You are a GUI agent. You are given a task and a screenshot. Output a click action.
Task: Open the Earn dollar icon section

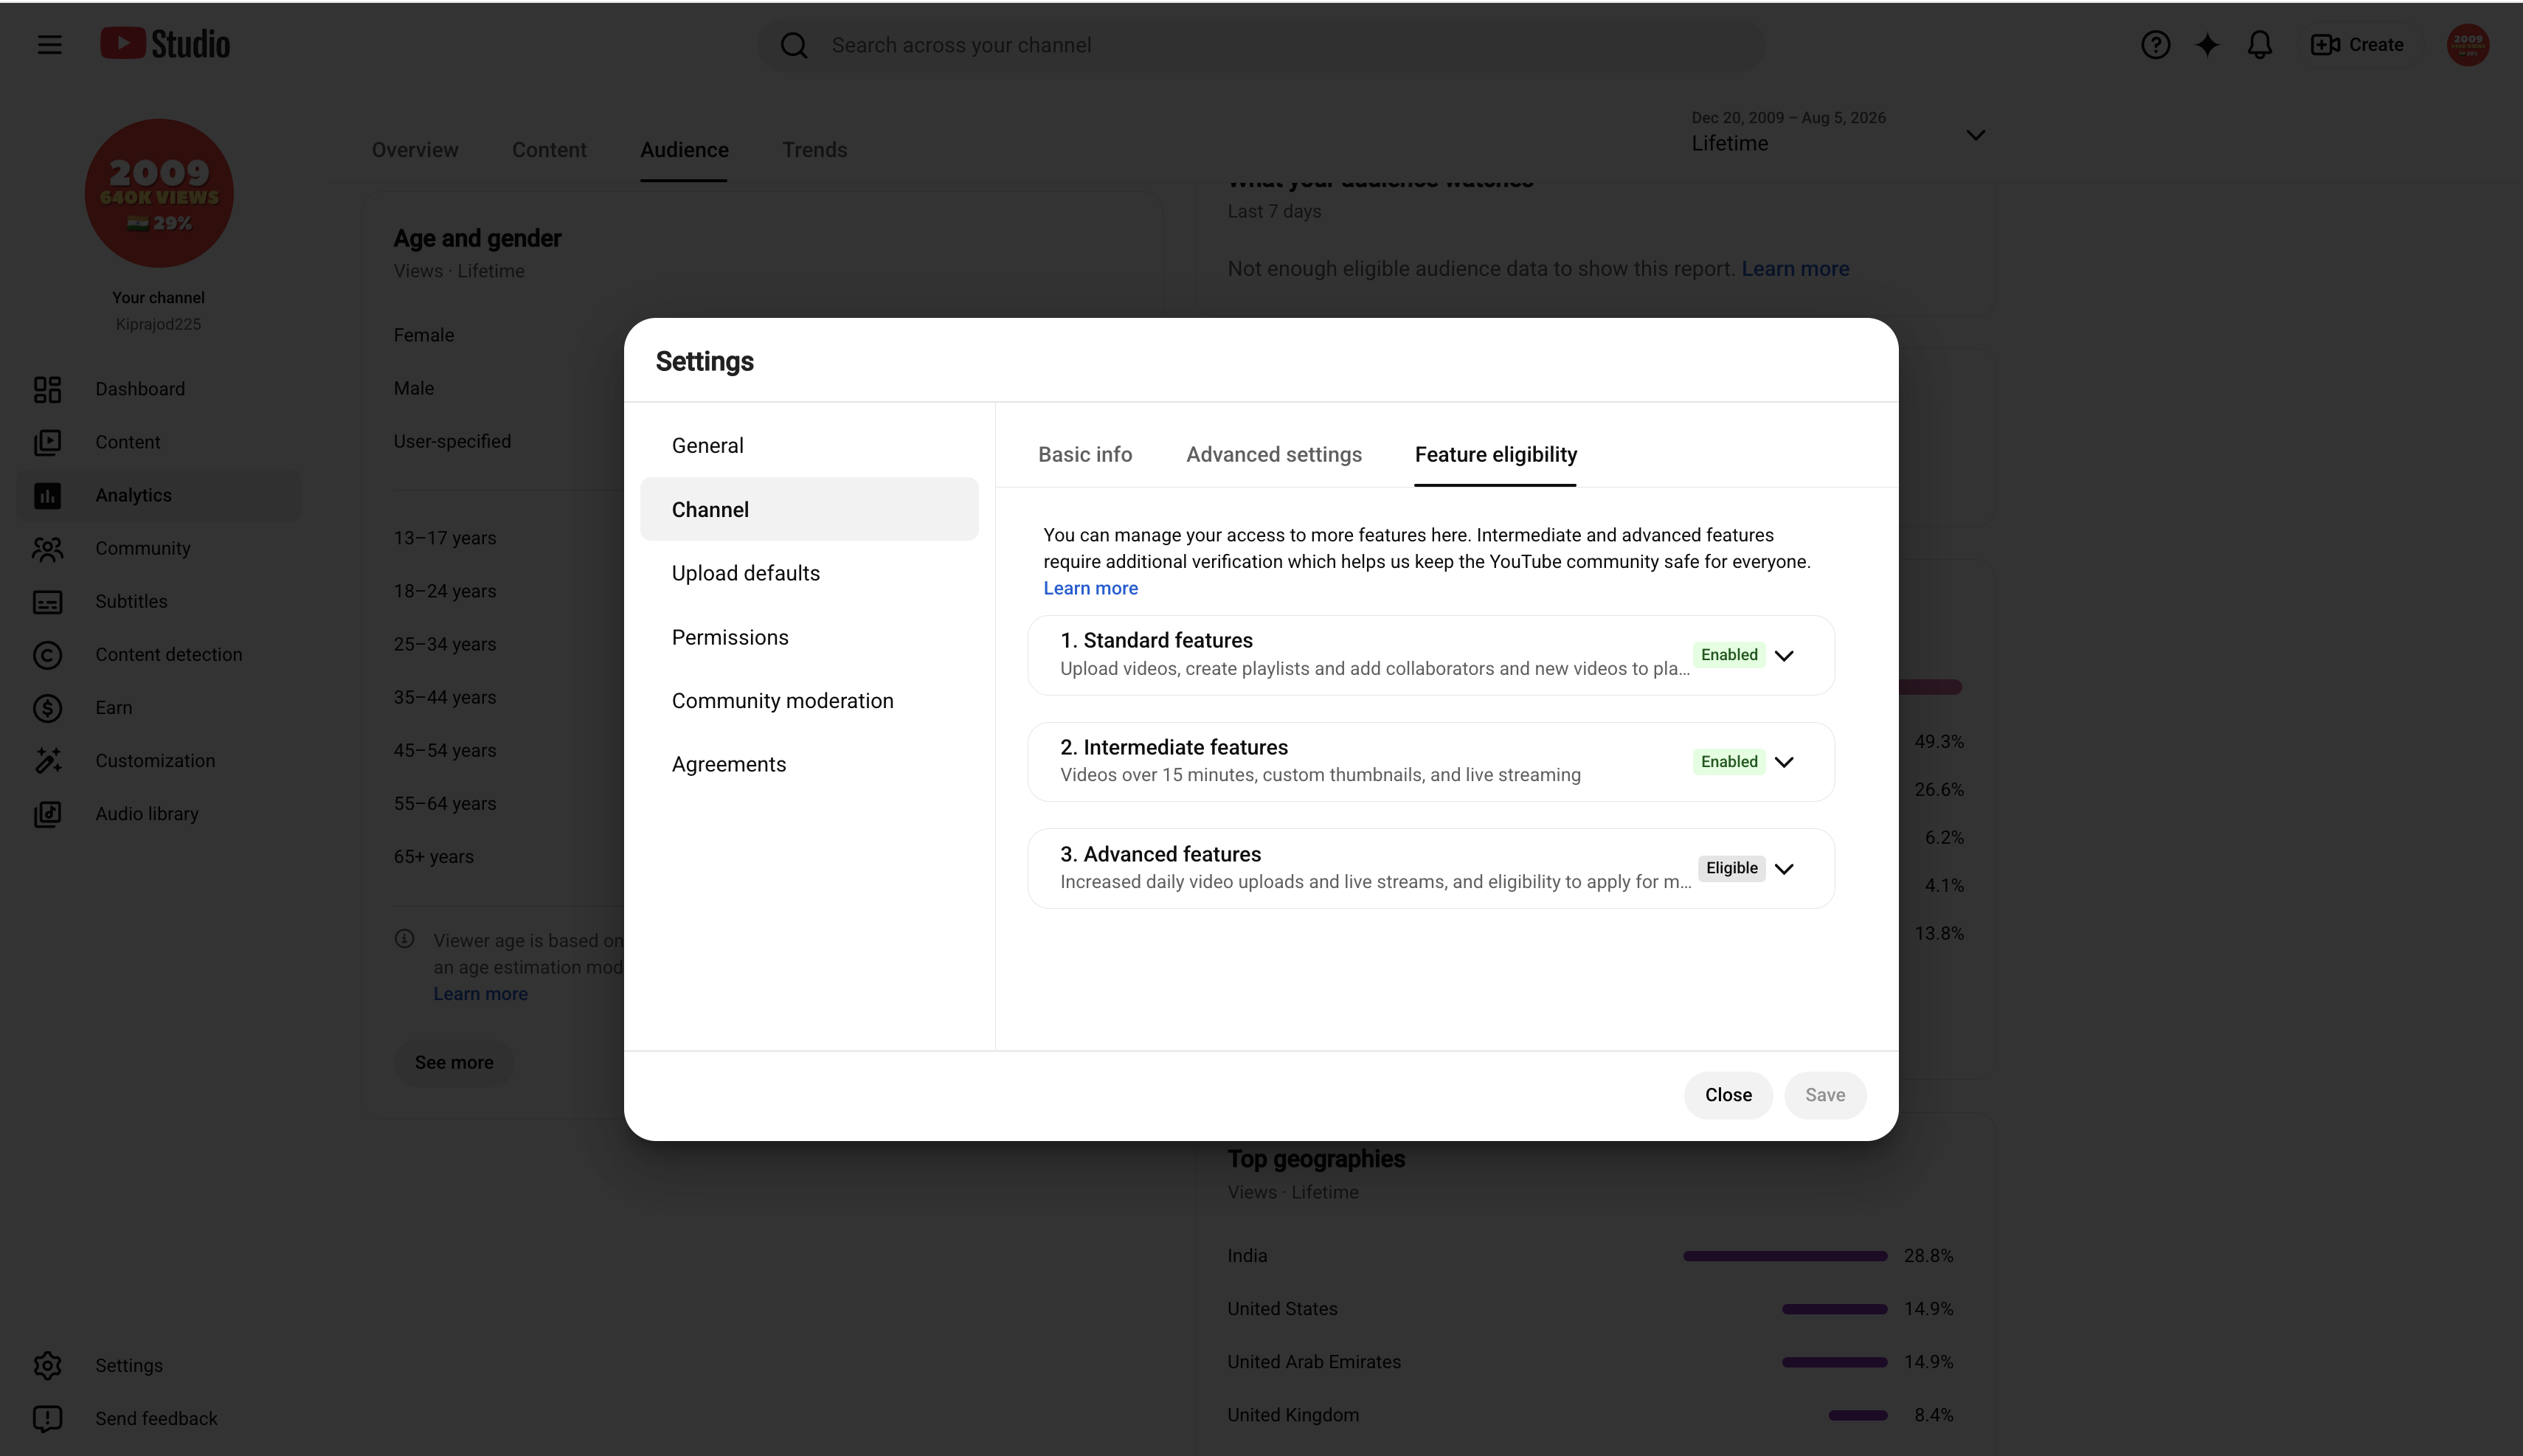47,708
